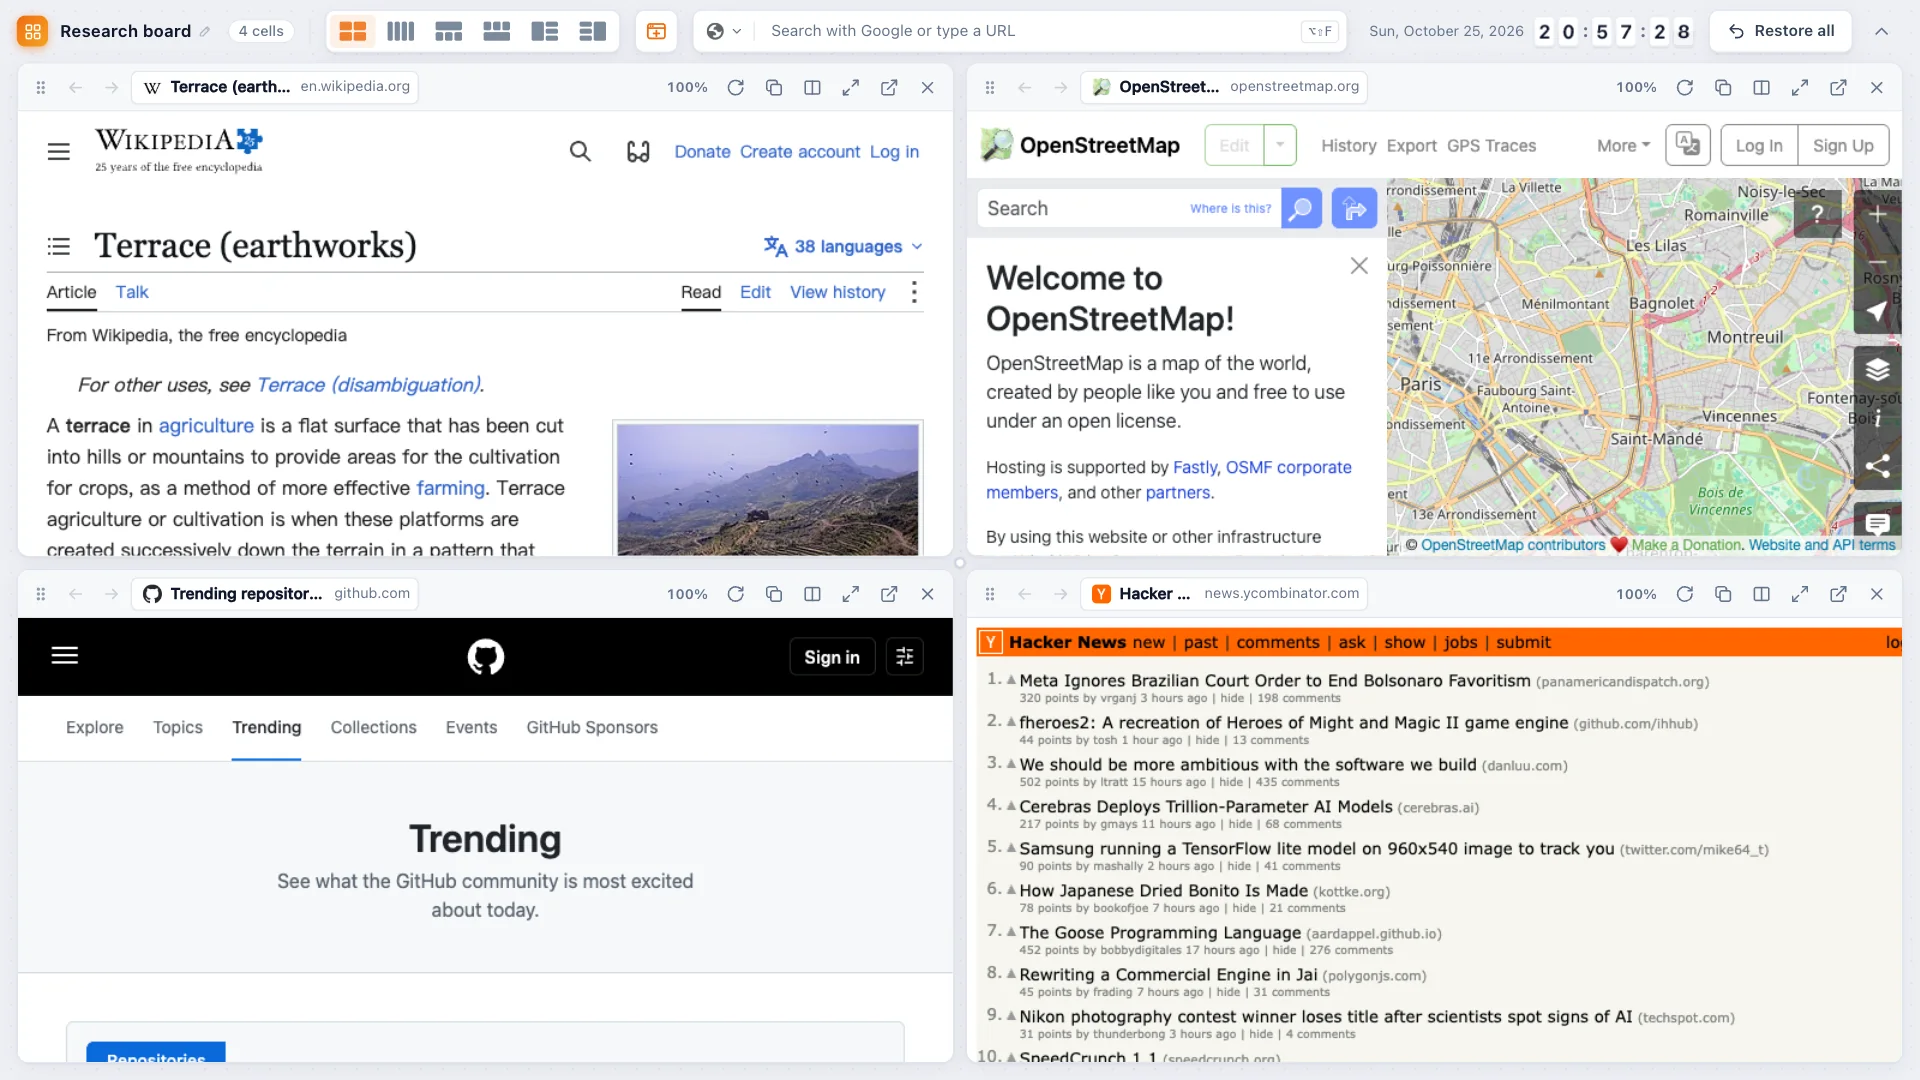This screenshot has height=1080, width=1920.
Task: Upvote the Goose Programming Language story
Action: [x=1010, y=931]
